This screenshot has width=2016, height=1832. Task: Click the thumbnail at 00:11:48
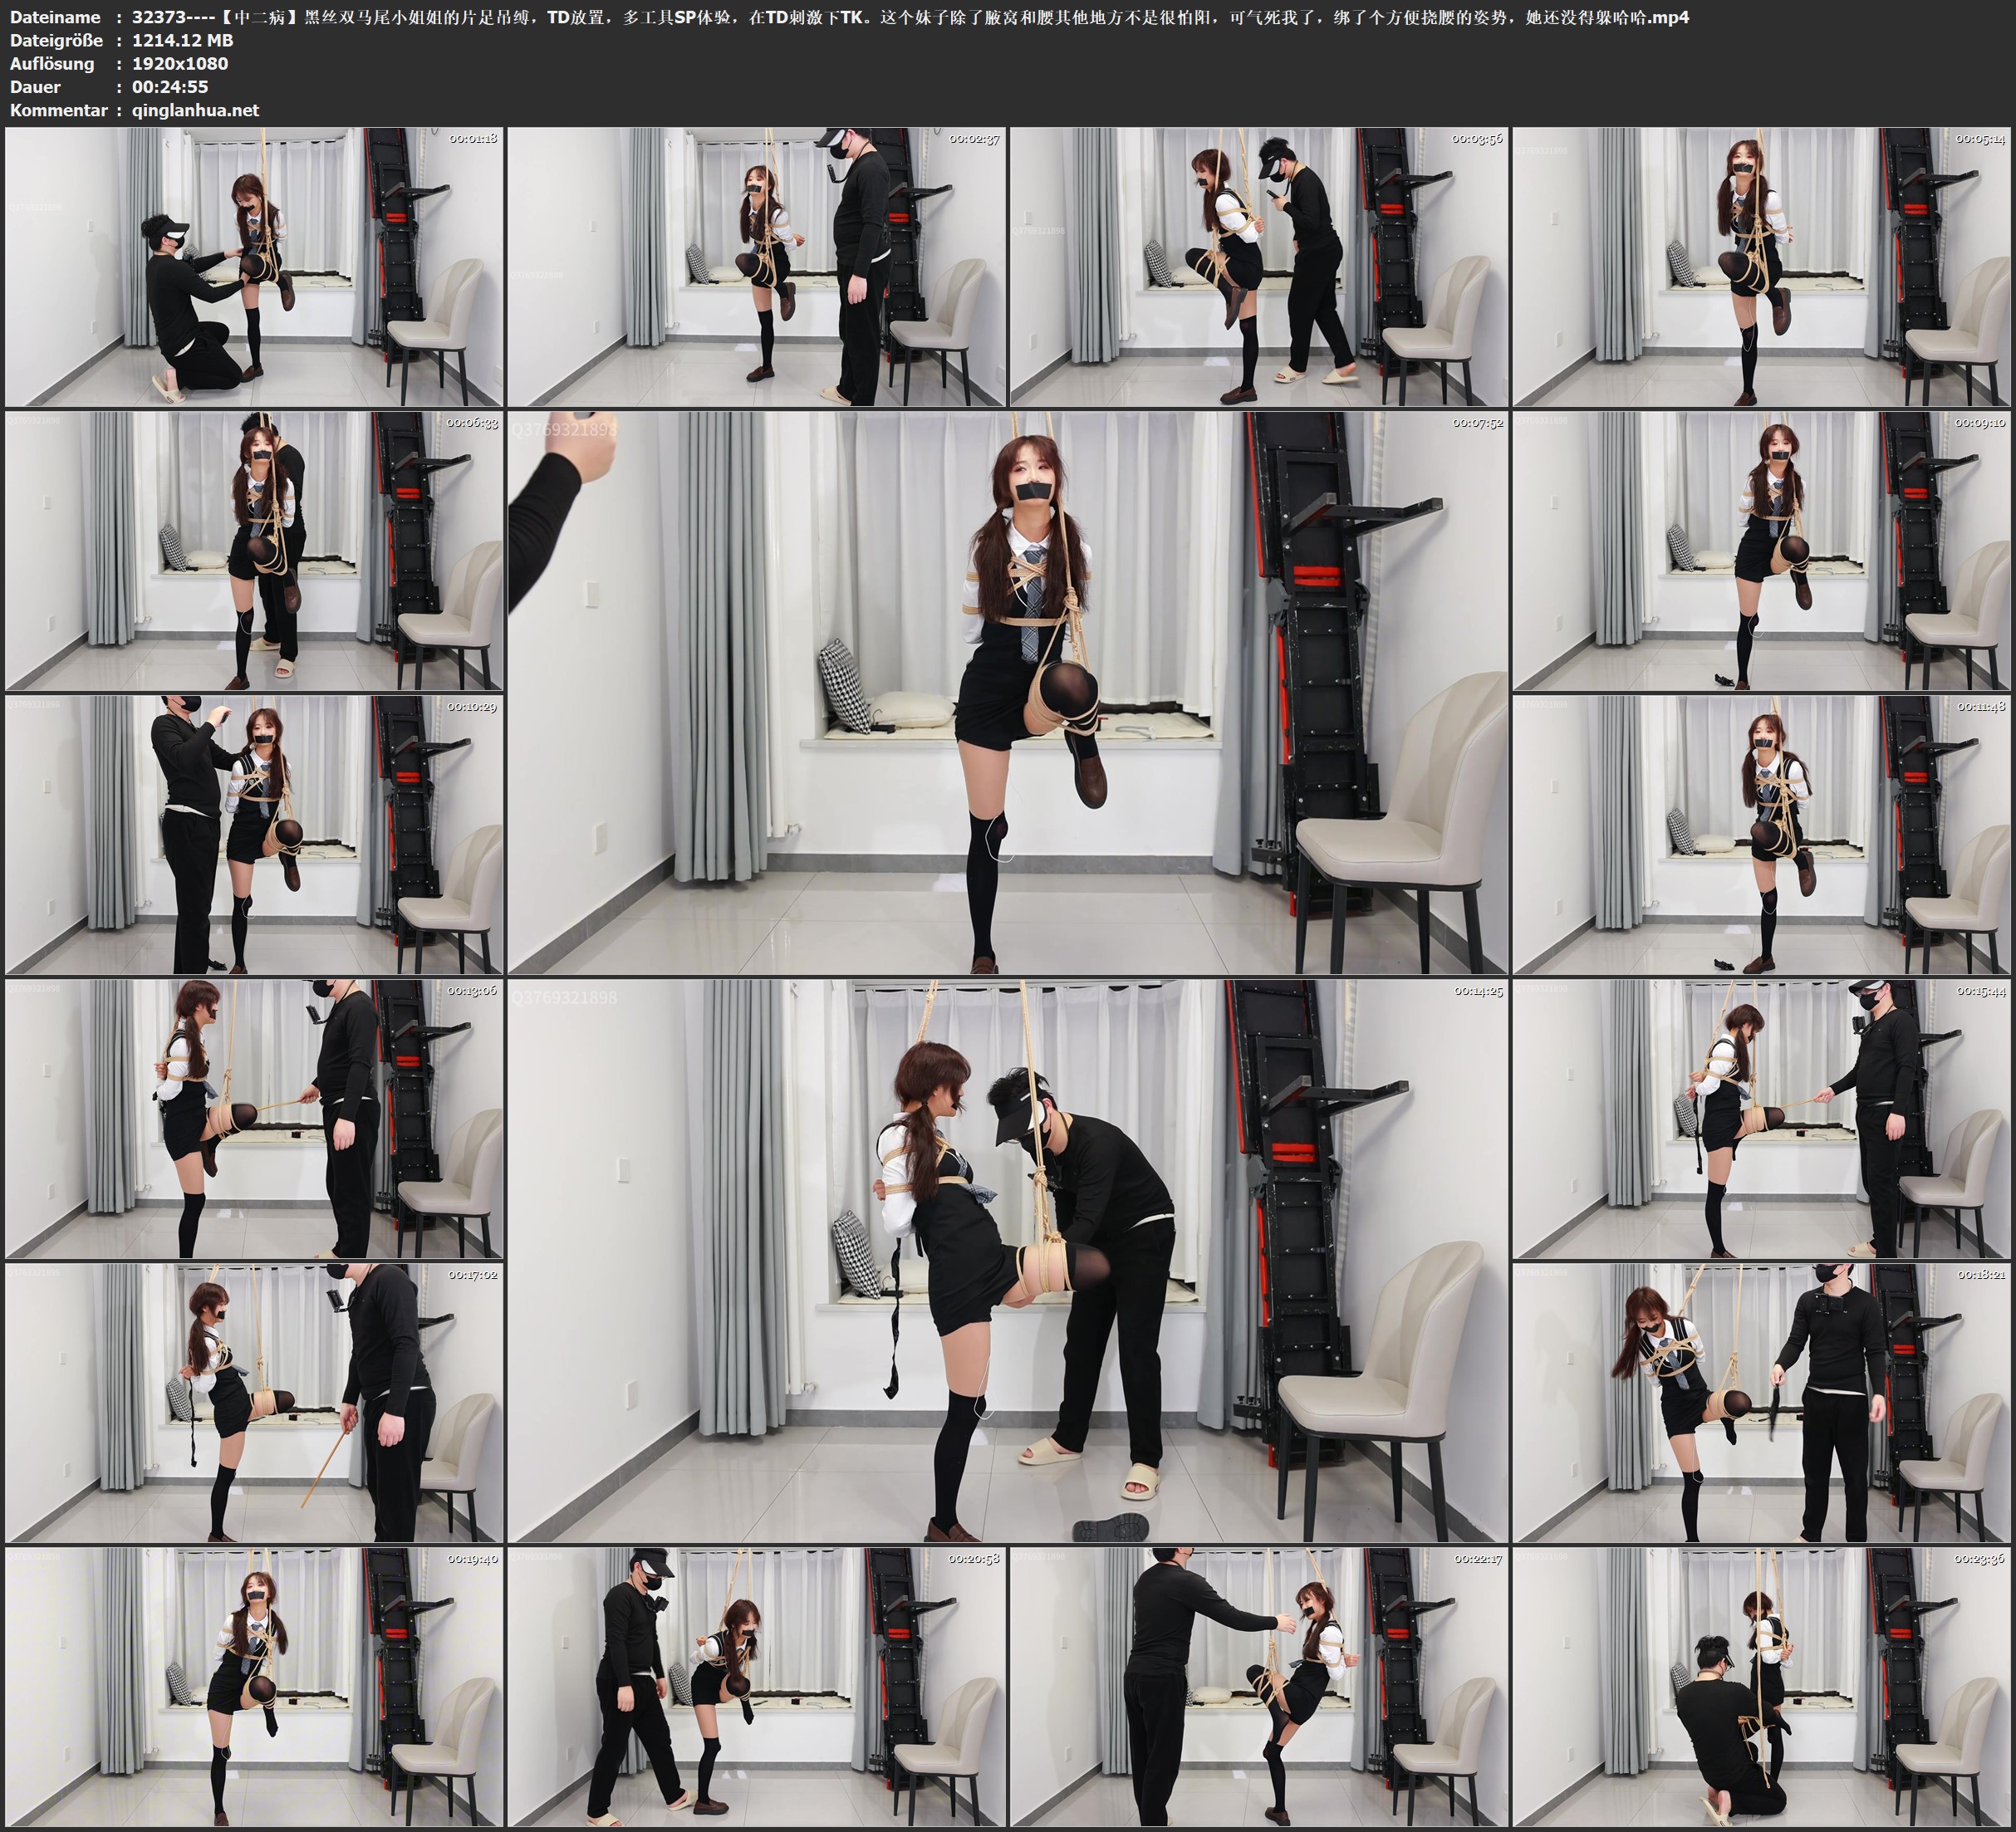click(1761, 834)
